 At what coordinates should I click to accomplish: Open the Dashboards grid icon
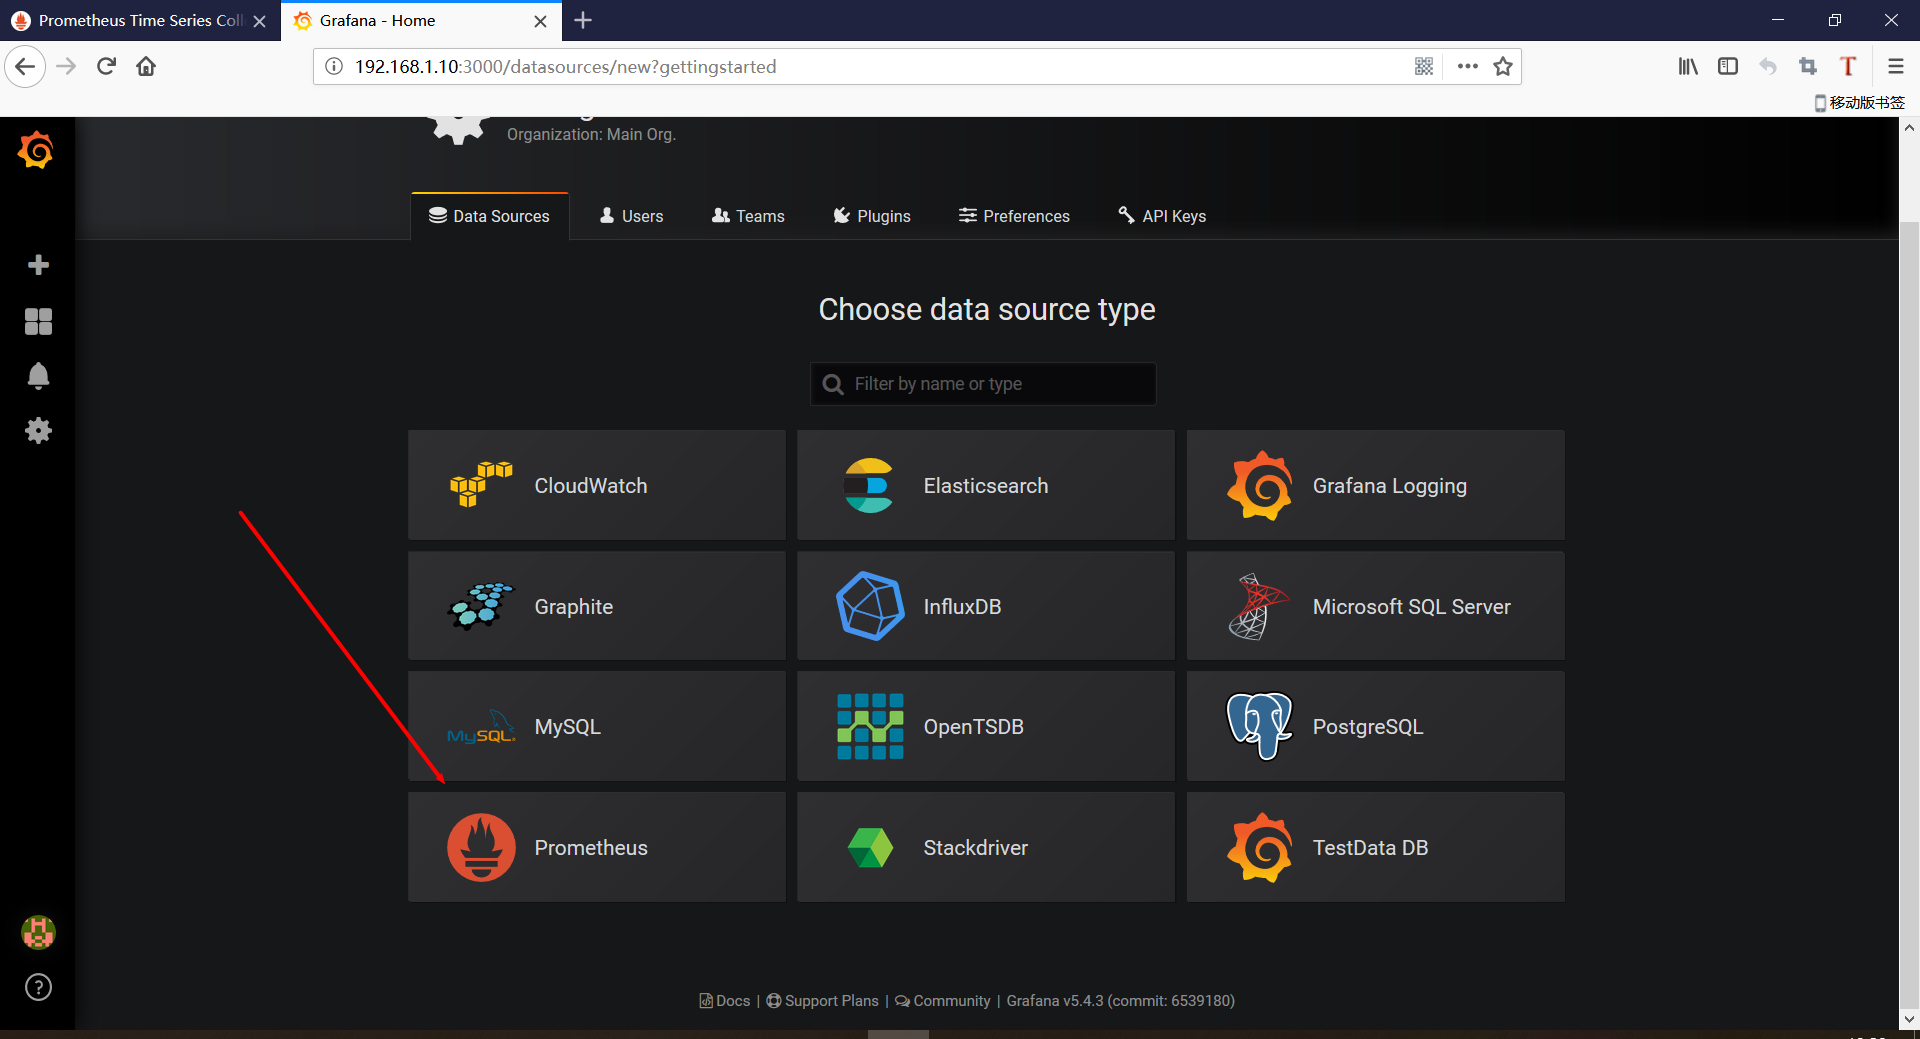[x=38, y=321]
